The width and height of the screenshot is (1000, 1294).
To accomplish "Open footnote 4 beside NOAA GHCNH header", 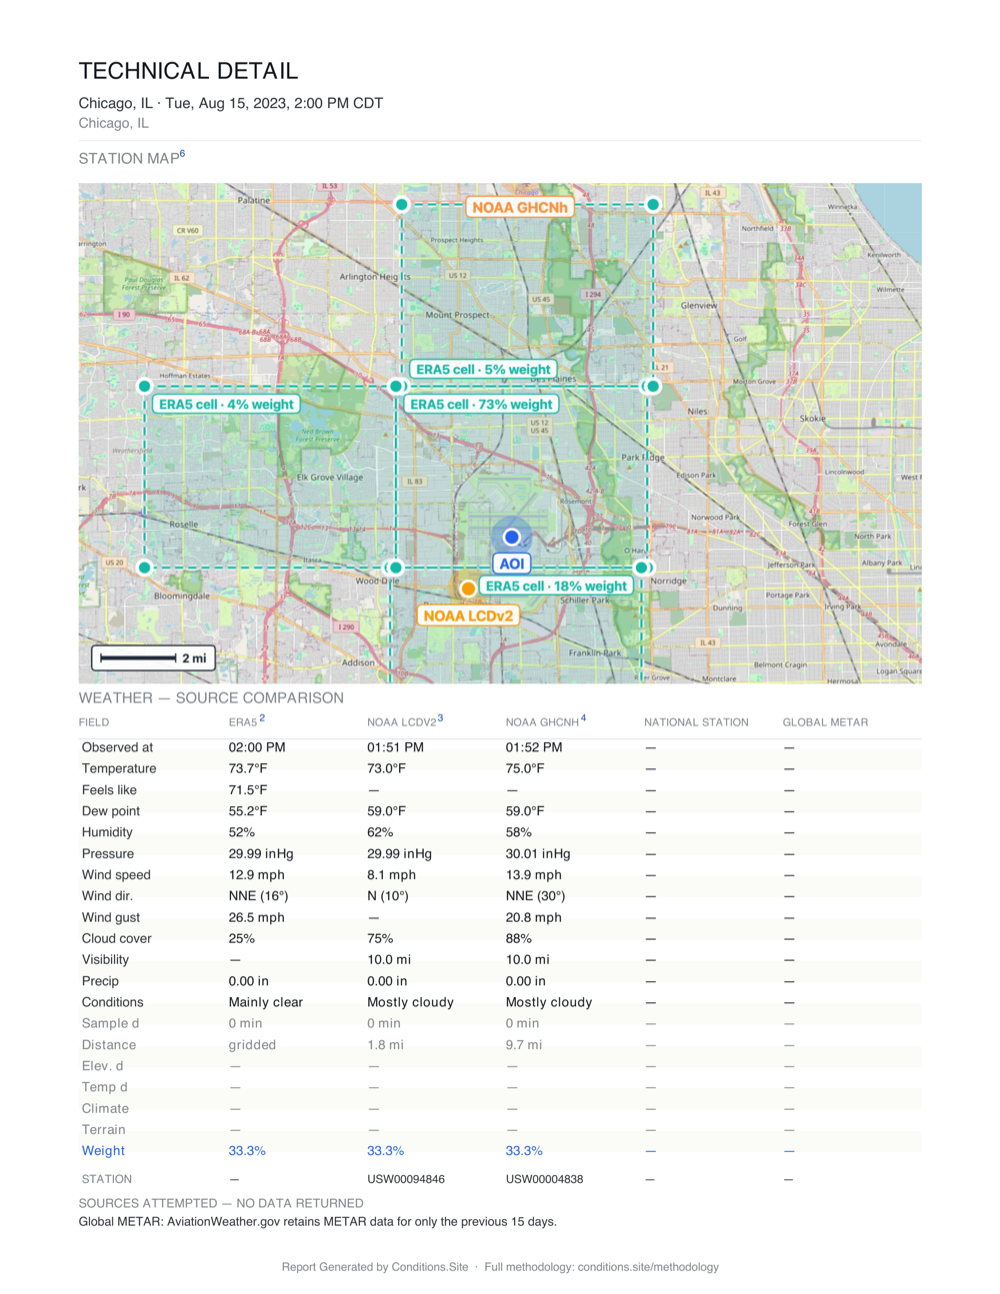I will tap(583, 718).
